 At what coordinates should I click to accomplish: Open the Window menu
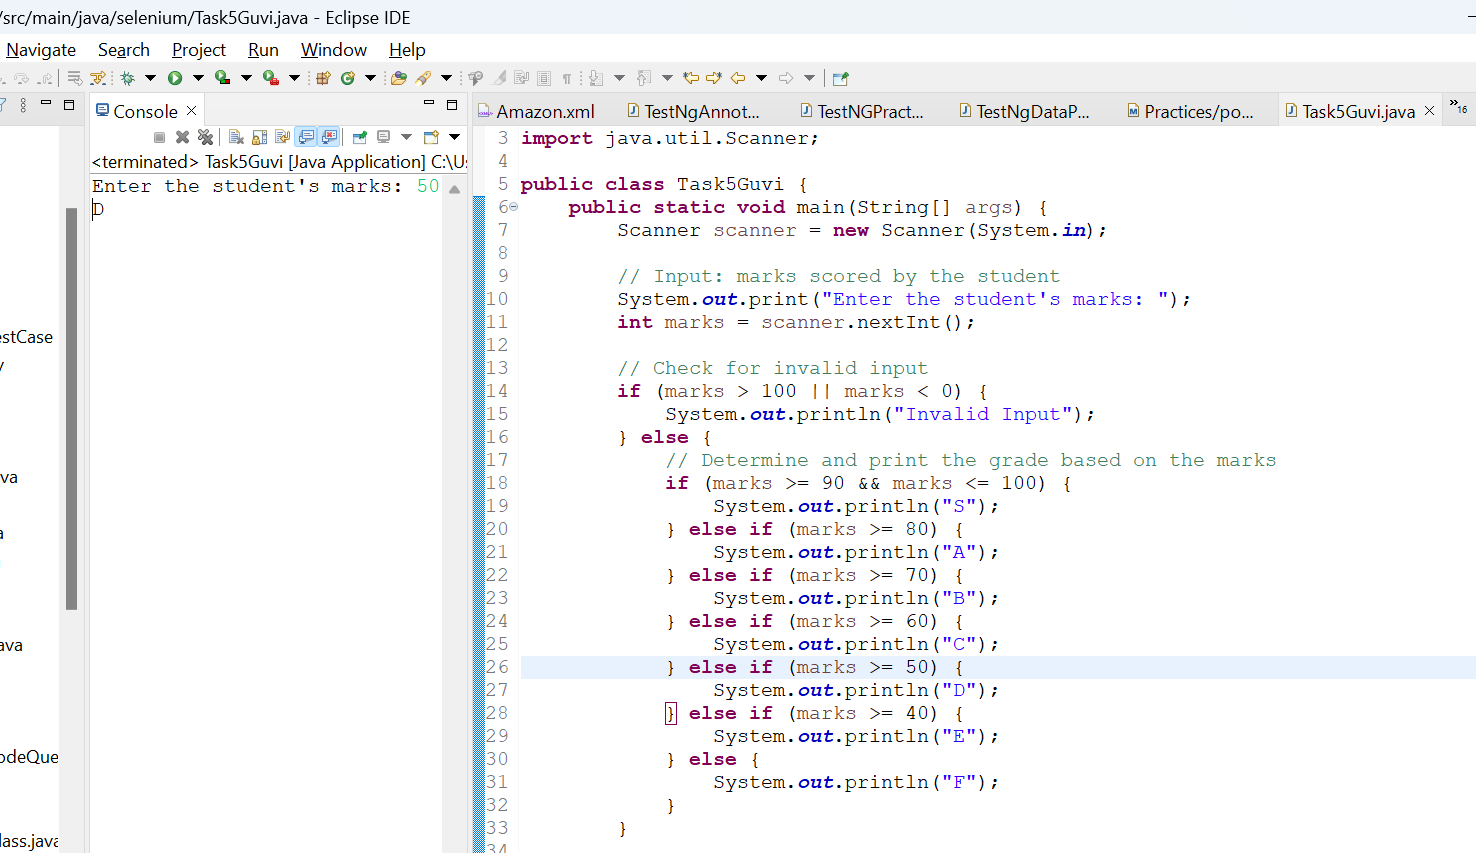pos(334,50)
